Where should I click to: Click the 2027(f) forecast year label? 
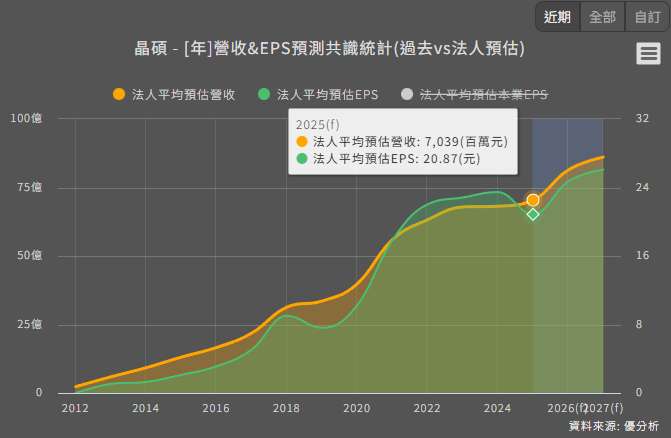[604, 408]
